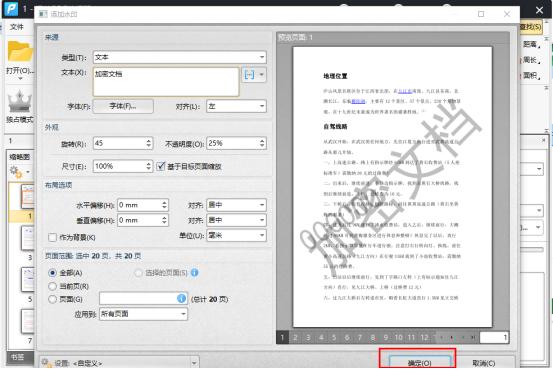Click the 不透明度(O) stepper showing 25%
Image resolution: width=553 pixels, height=369 pixels.
coord(236,143)
